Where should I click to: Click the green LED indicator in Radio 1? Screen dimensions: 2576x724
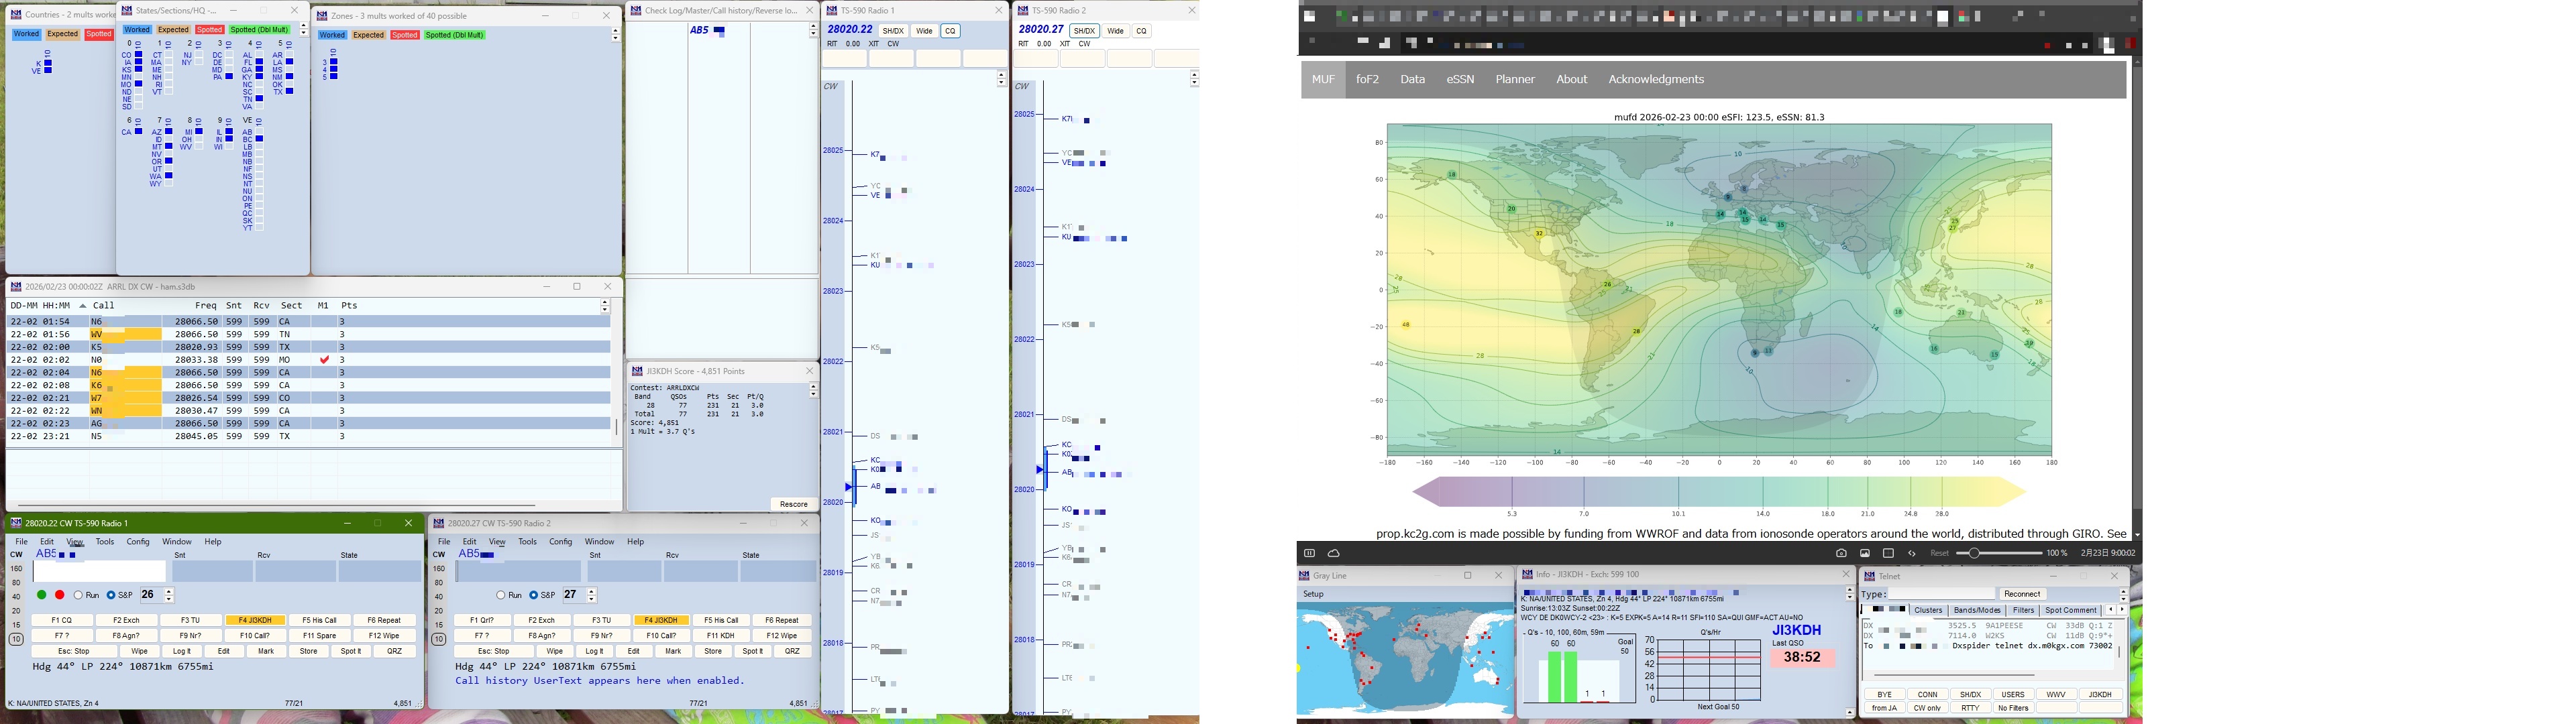pos(41,595)
